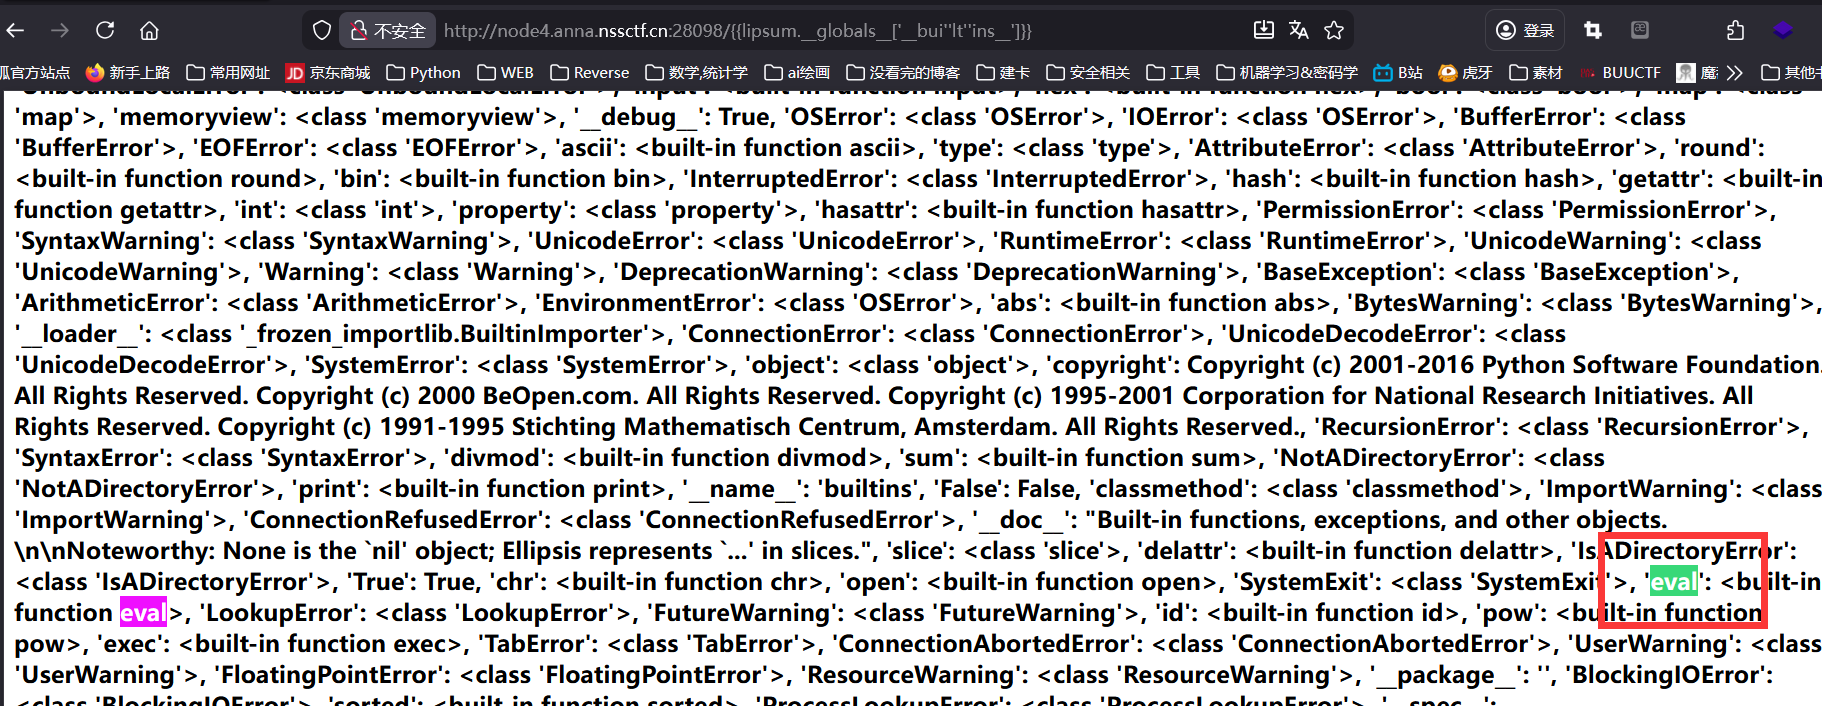Open 新手上路 Firefox bookmark
1822x706 pixels.
128,73
